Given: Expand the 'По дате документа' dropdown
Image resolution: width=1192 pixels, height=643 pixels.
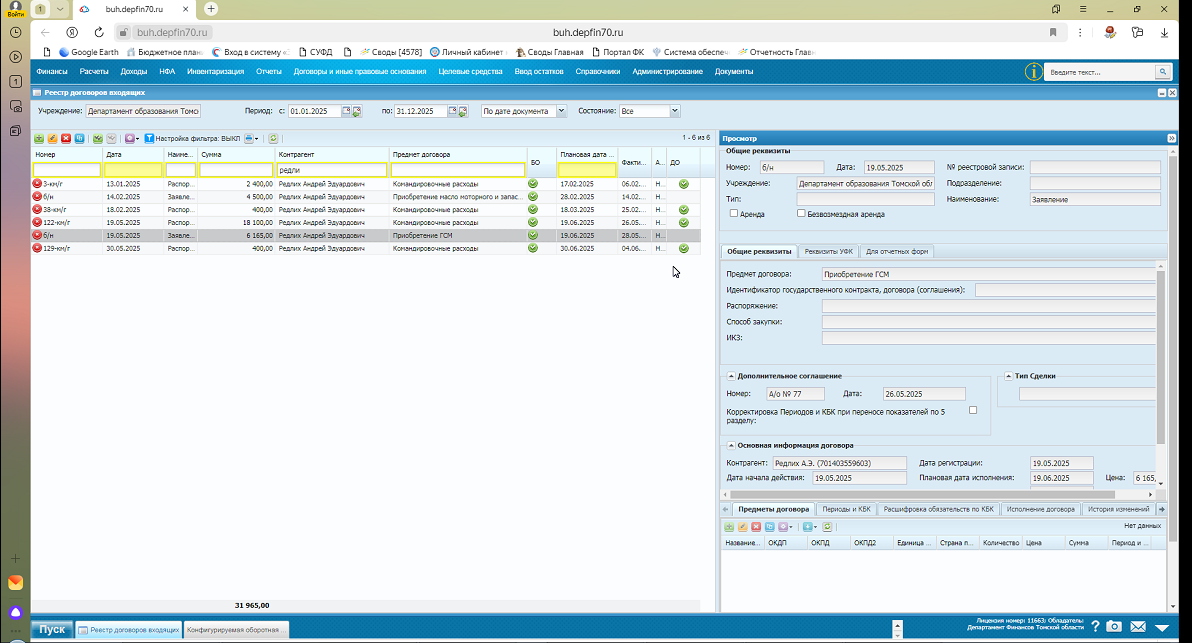Looking at the screenshot, I should tap(561, 111).
